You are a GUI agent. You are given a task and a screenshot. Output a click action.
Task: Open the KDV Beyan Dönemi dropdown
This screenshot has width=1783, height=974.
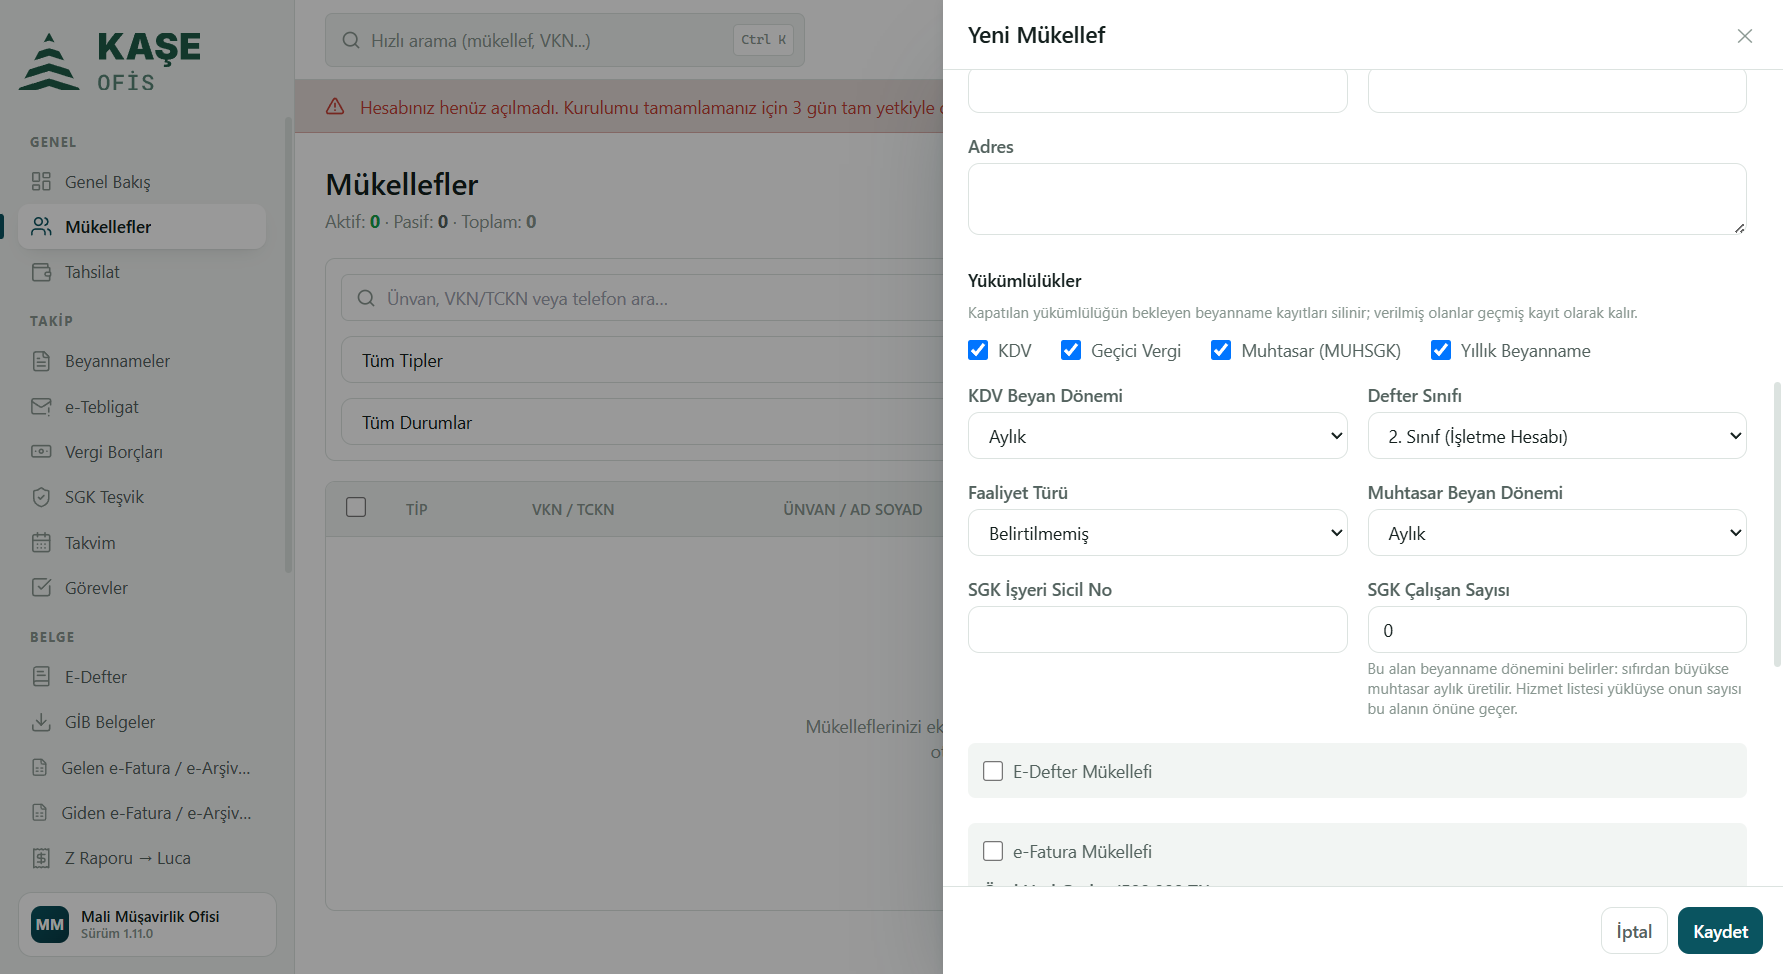coord(1157,436)
